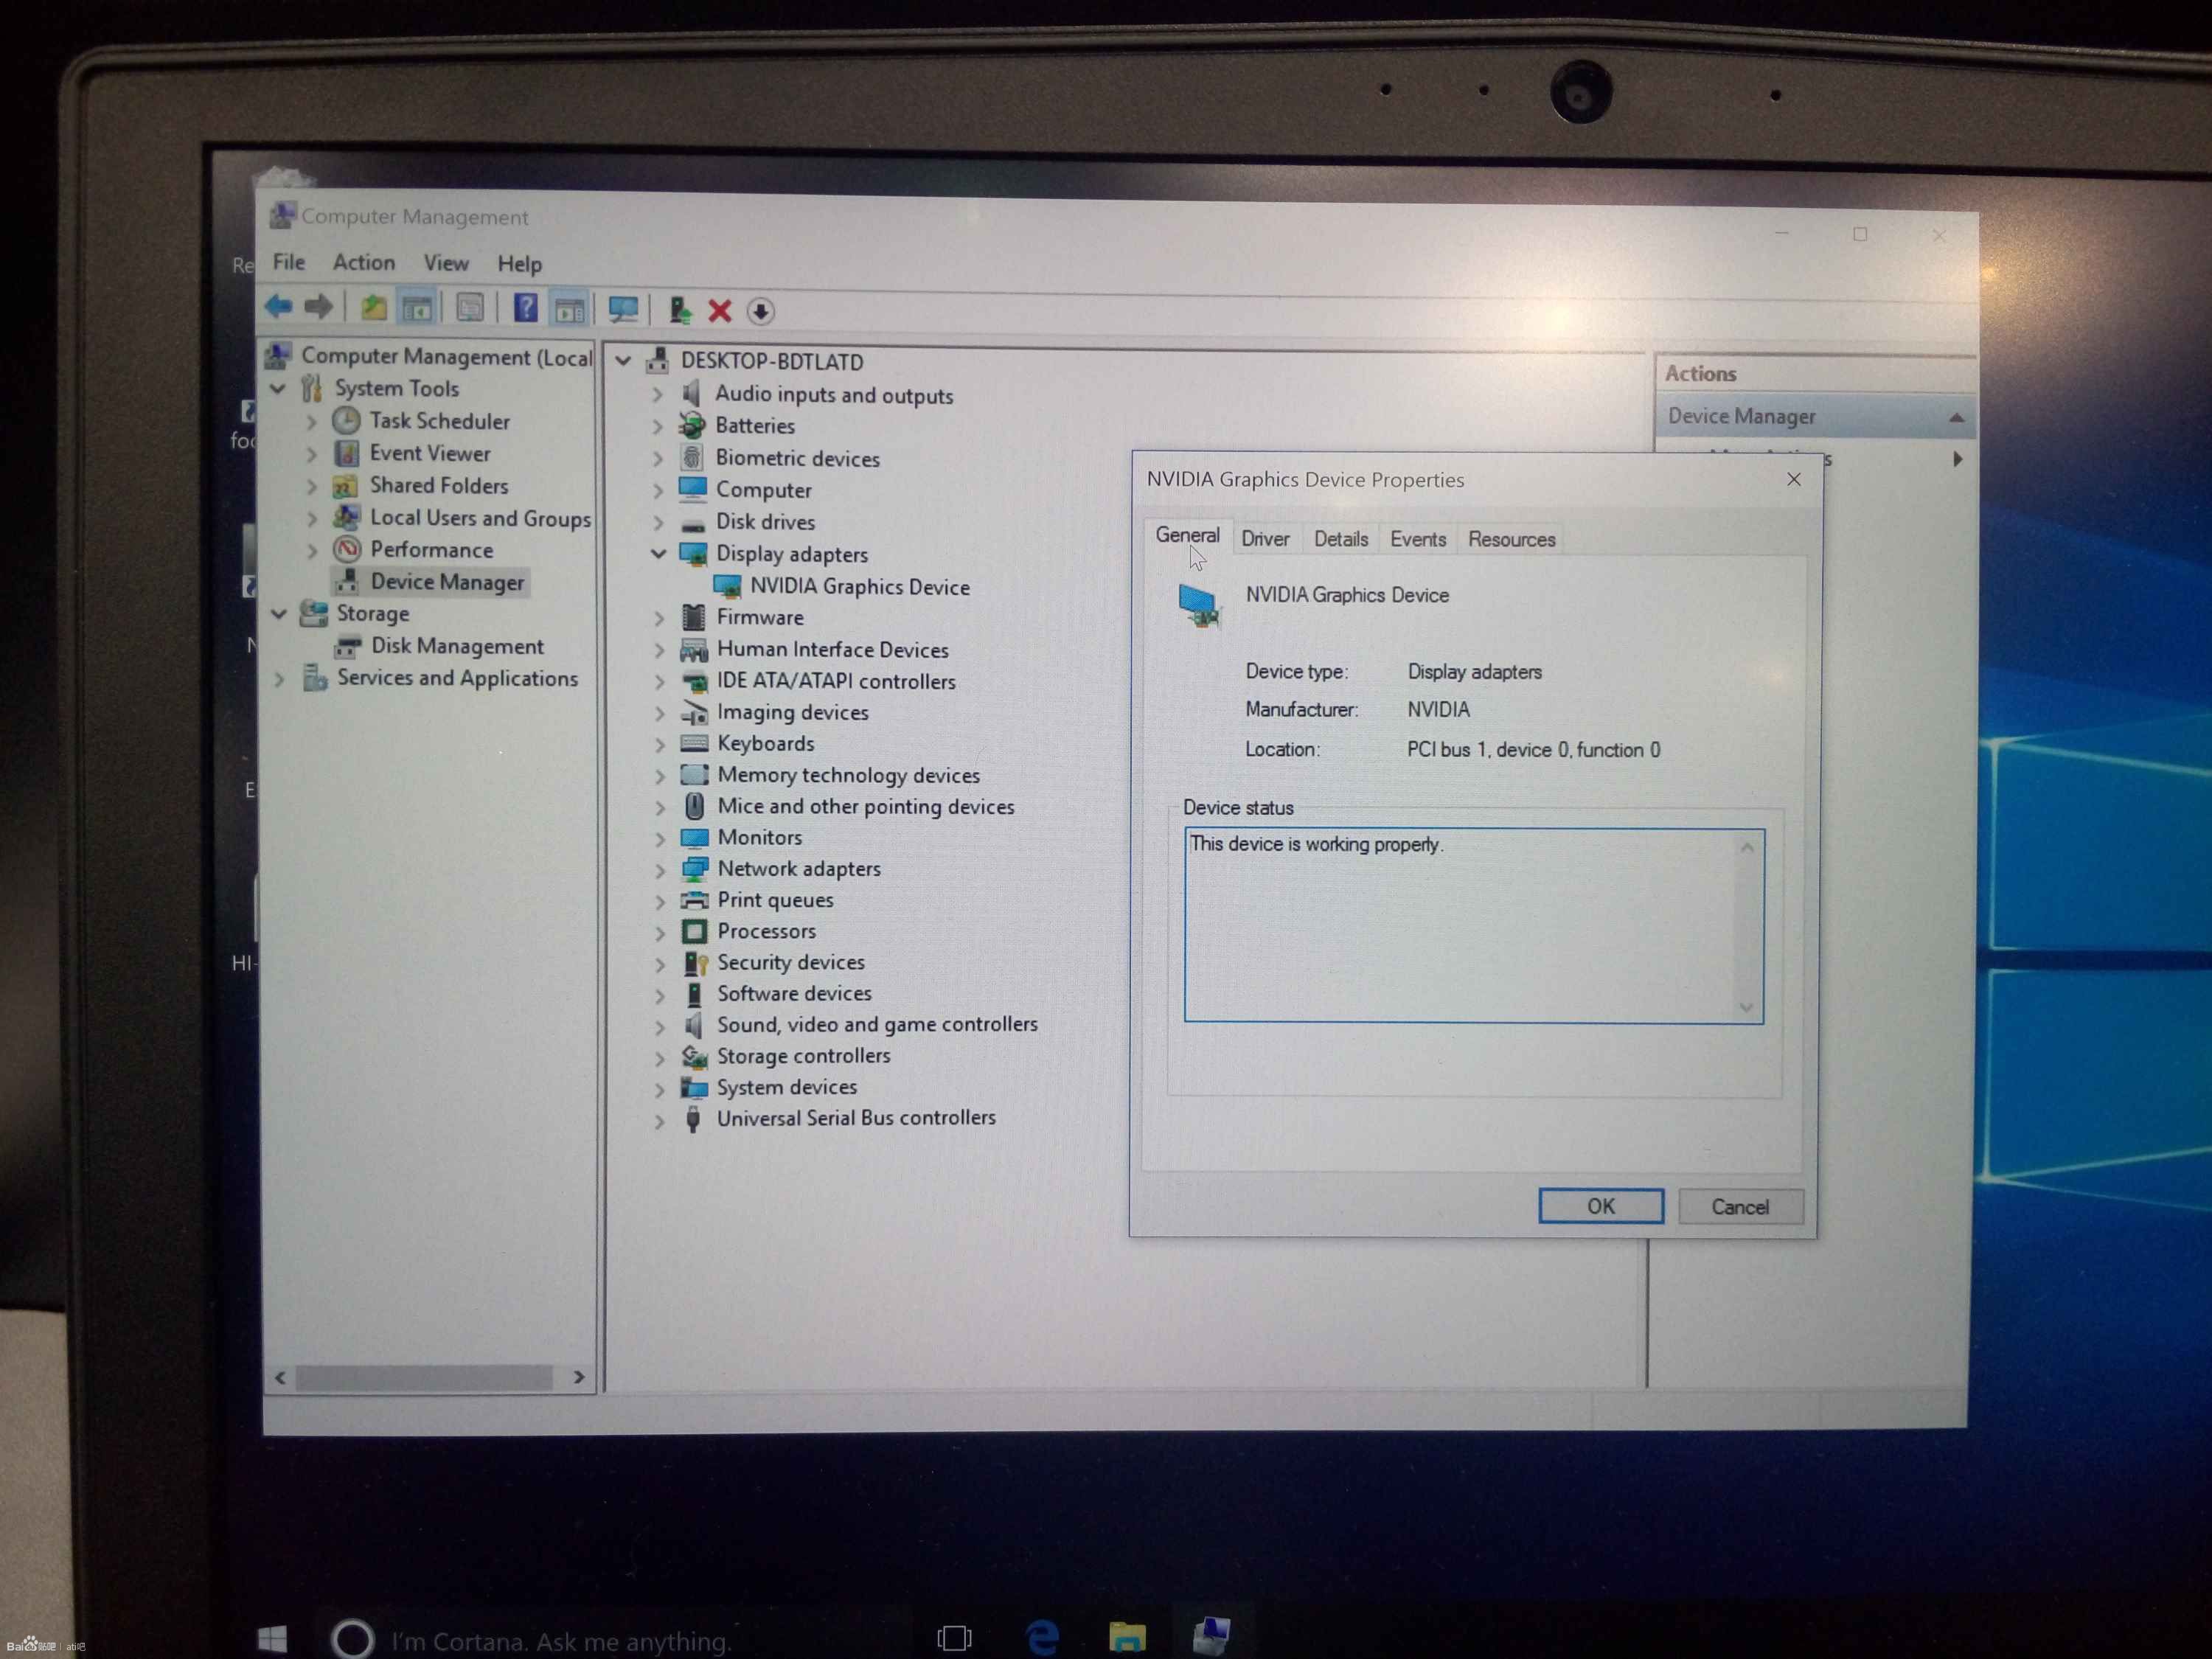
Task: Select Event Viewer in the tree
Action: [x=430, y=453]
